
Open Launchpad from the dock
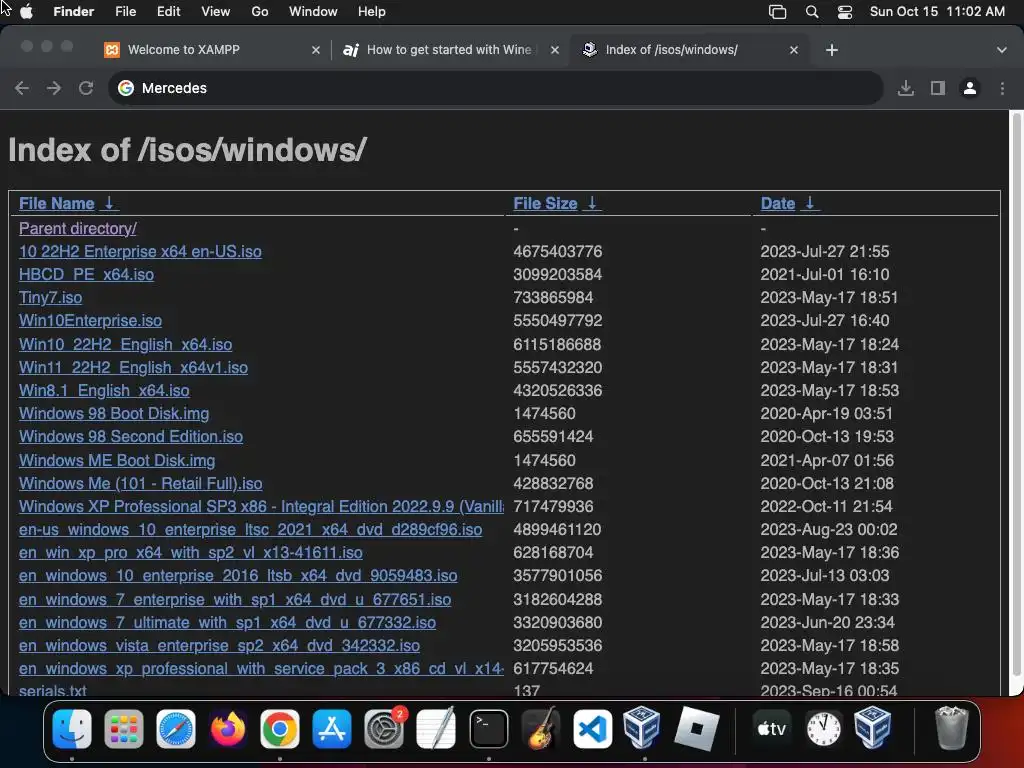[x=123, y=728]
